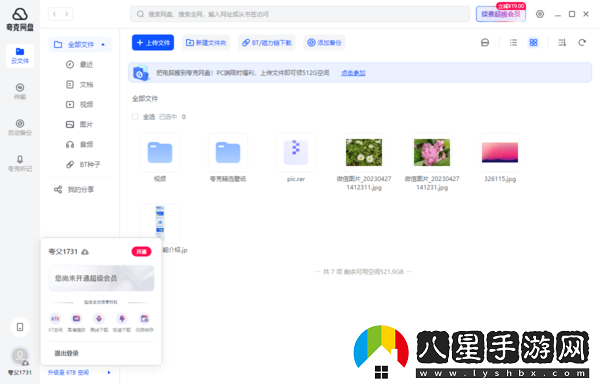
Task: Open 我的分享 my shares
Action: 74,189
